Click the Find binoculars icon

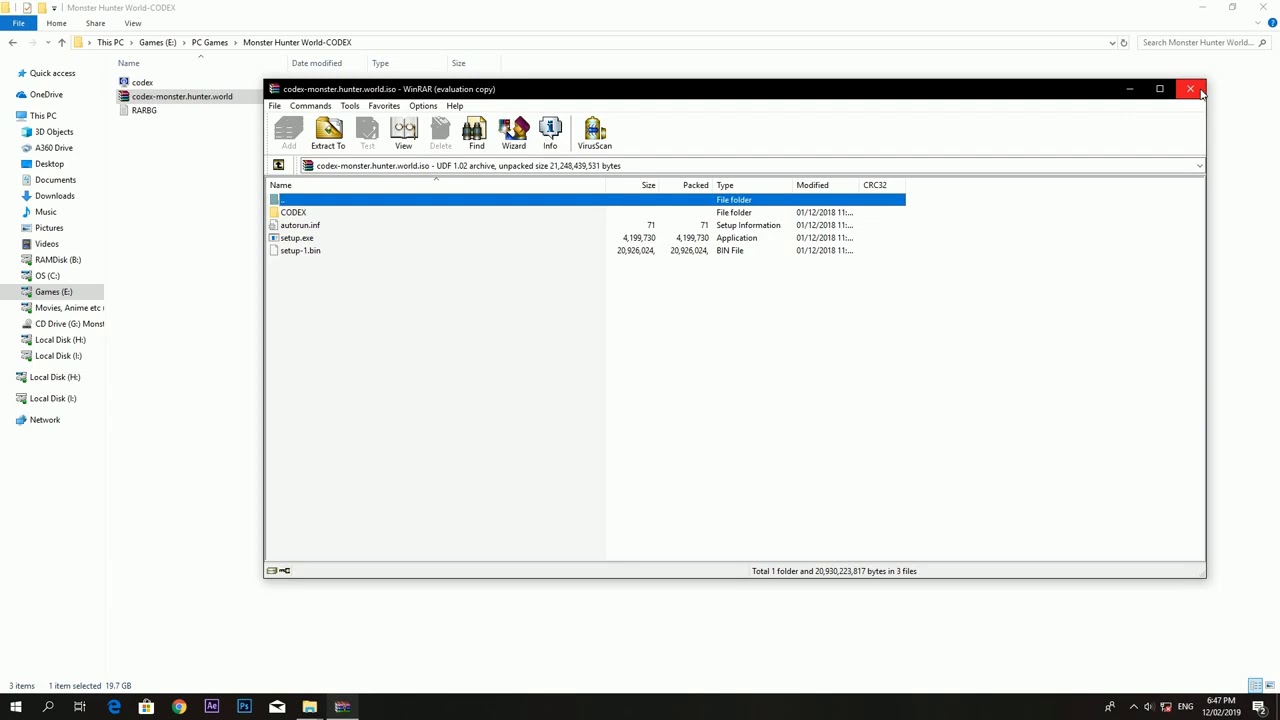click(x=476, y=133)
